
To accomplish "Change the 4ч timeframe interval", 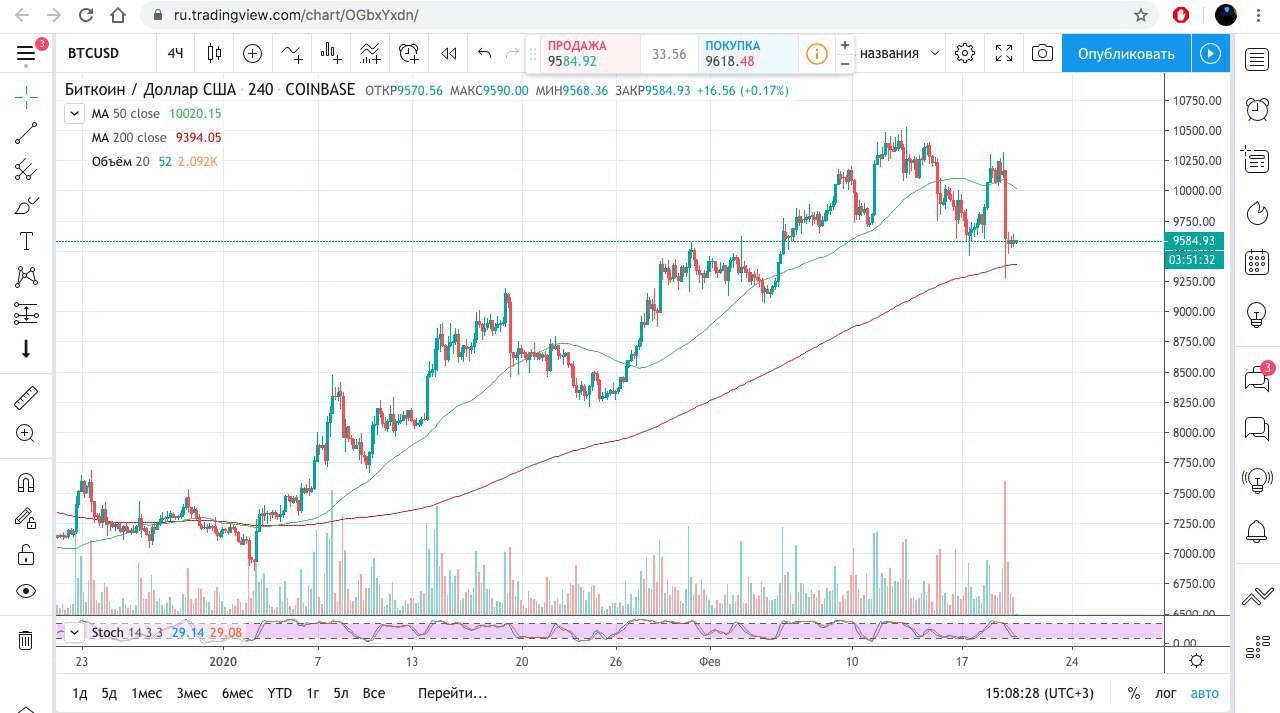I will click(x=176, y=54).
